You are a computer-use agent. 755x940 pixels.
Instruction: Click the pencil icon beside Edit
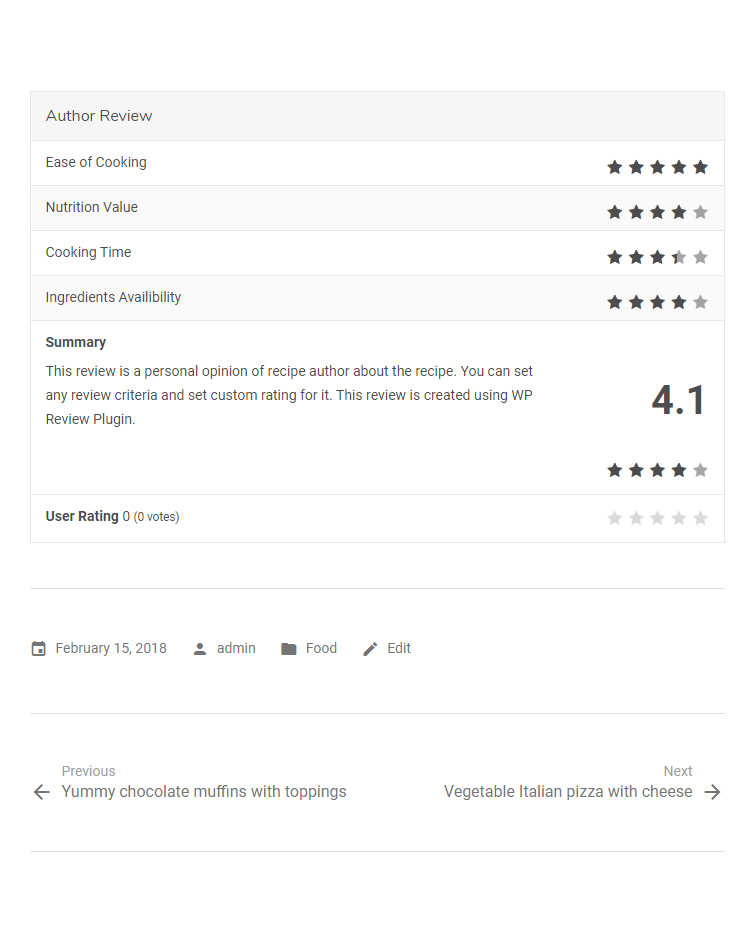[x=370, y=649]
